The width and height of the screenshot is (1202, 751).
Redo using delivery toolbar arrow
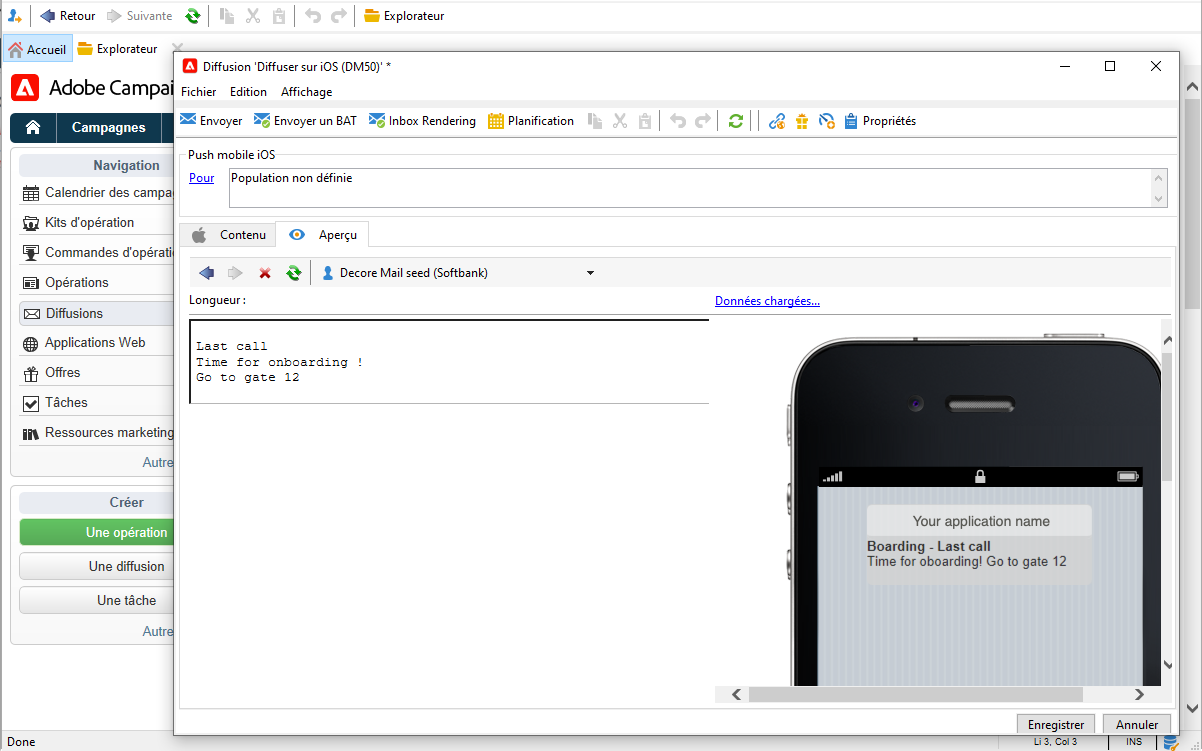click(703, 121)
